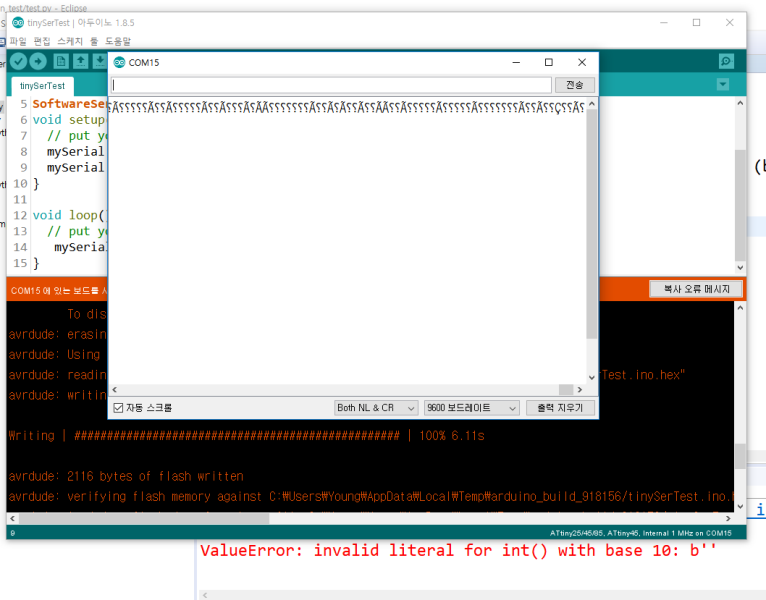Open sketch with the up-arrow icon
This screenshot has height=600, width=766.
pos(81,61)
